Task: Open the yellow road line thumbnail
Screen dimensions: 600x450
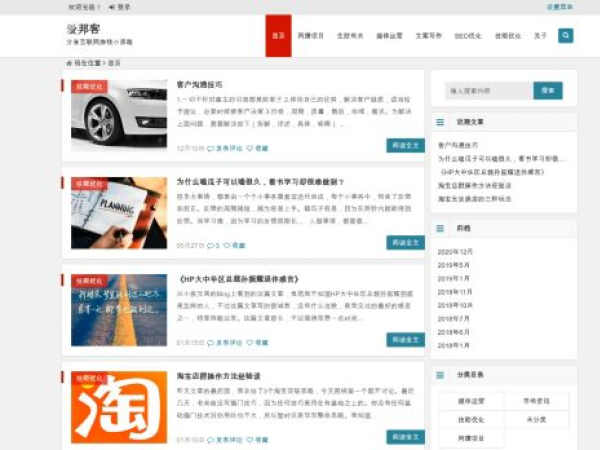Action: click(x=119, y=310)
